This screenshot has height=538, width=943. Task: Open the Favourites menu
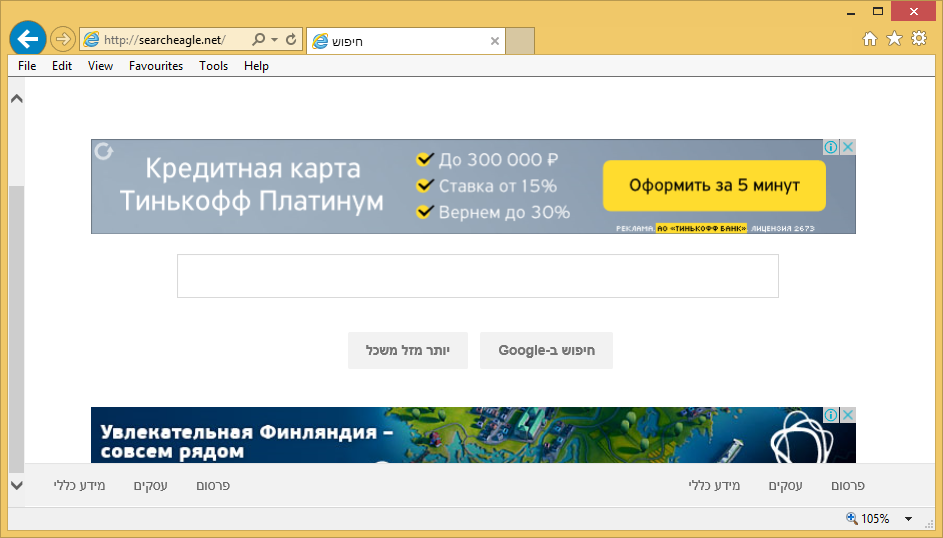coord(155,66)
